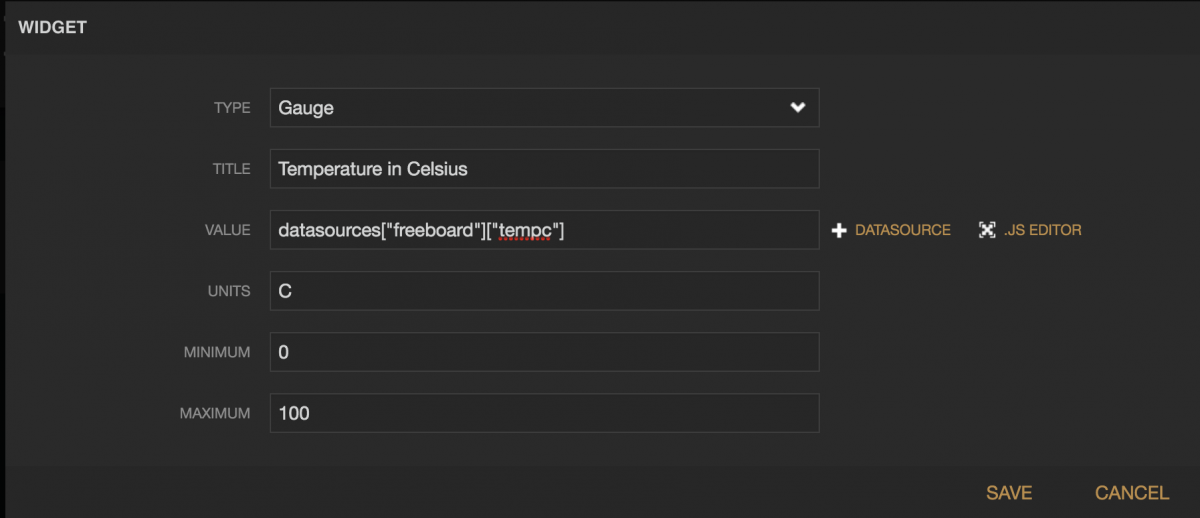Screen dimensions: 1200x518
Task: Cancel the widget dialog
Action: click(x=1131, y=493)
